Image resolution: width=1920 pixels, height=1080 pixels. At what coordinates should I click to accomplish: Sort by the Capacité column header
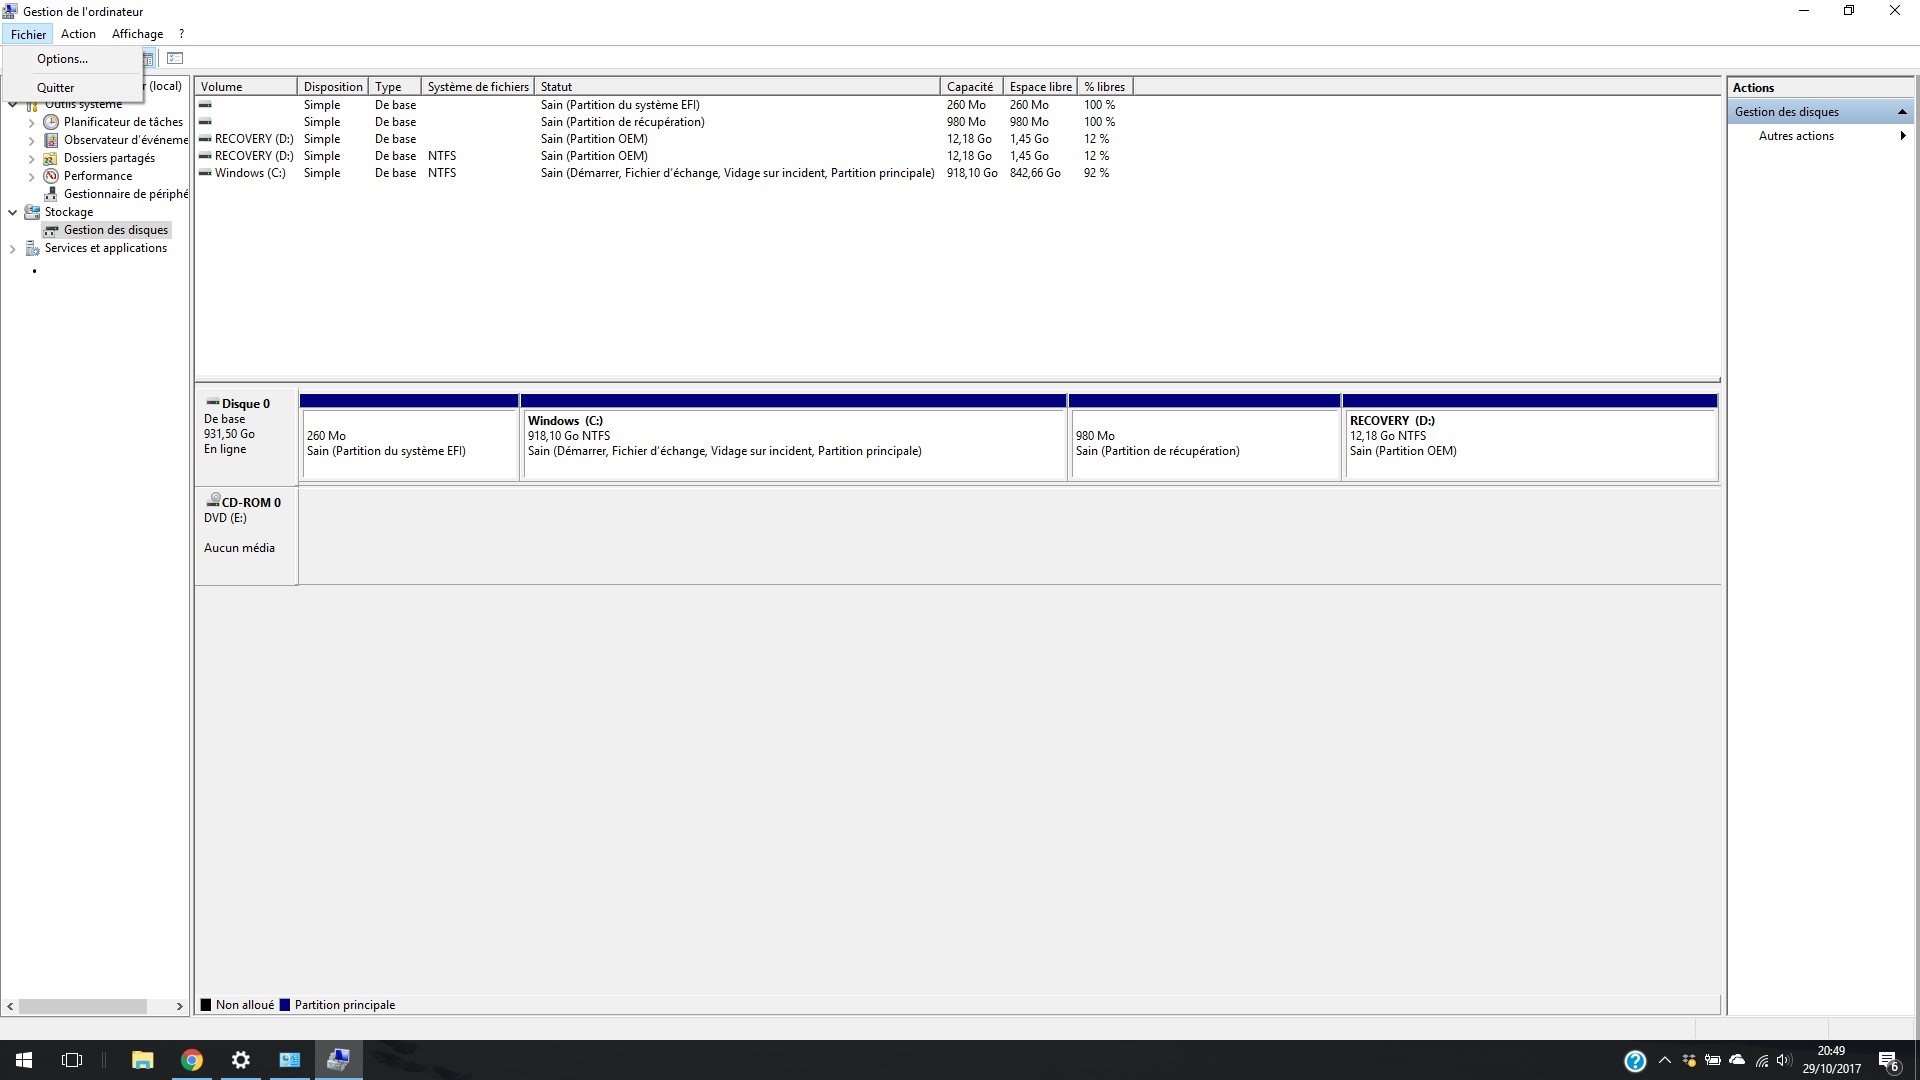[x=972, y=87]
